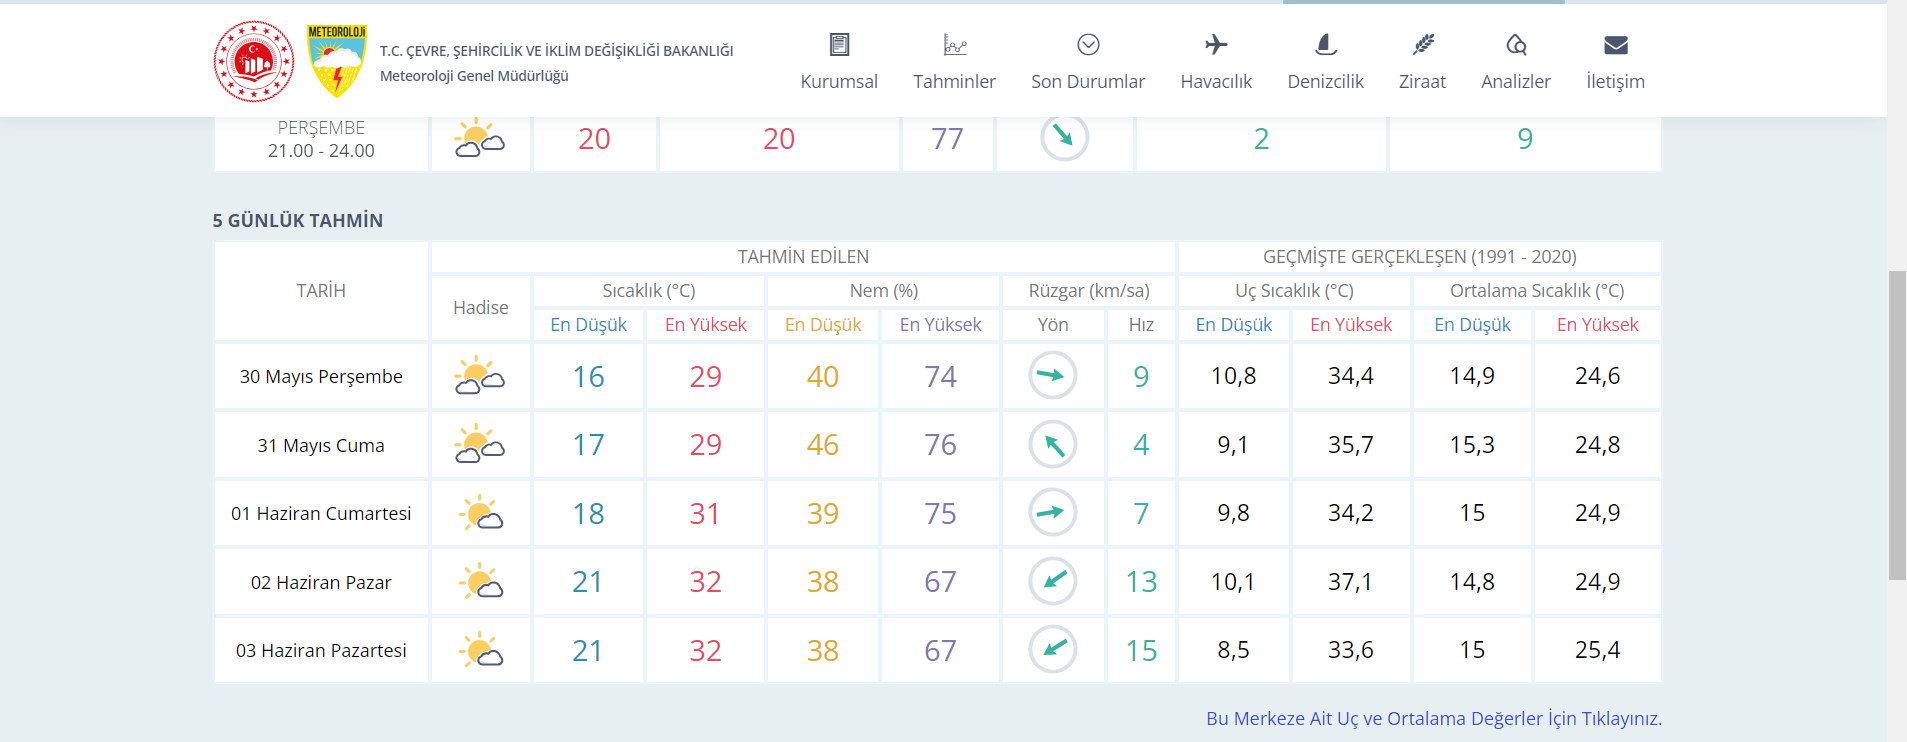Click the 'TAHMİN EDİLEN' table header
This screenshot has height=742, width=1907.
[803, 257]
